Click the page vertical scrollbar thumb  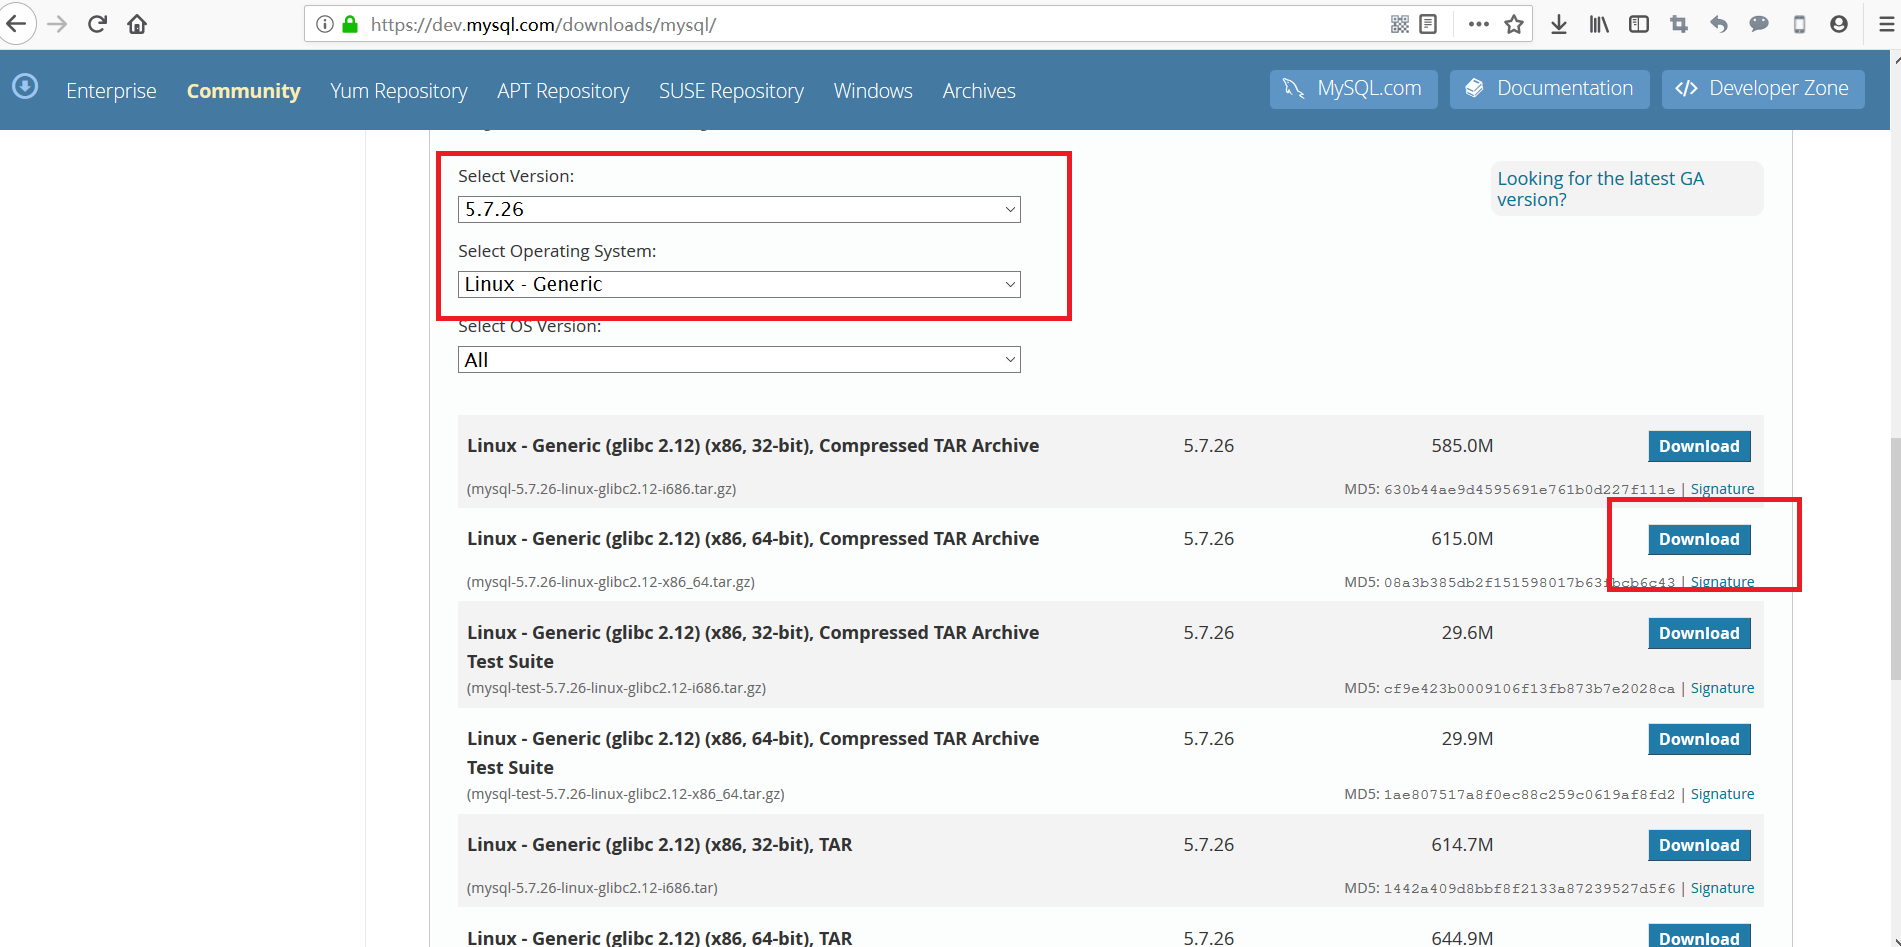pyautogui.click(x=1895, y=559)
